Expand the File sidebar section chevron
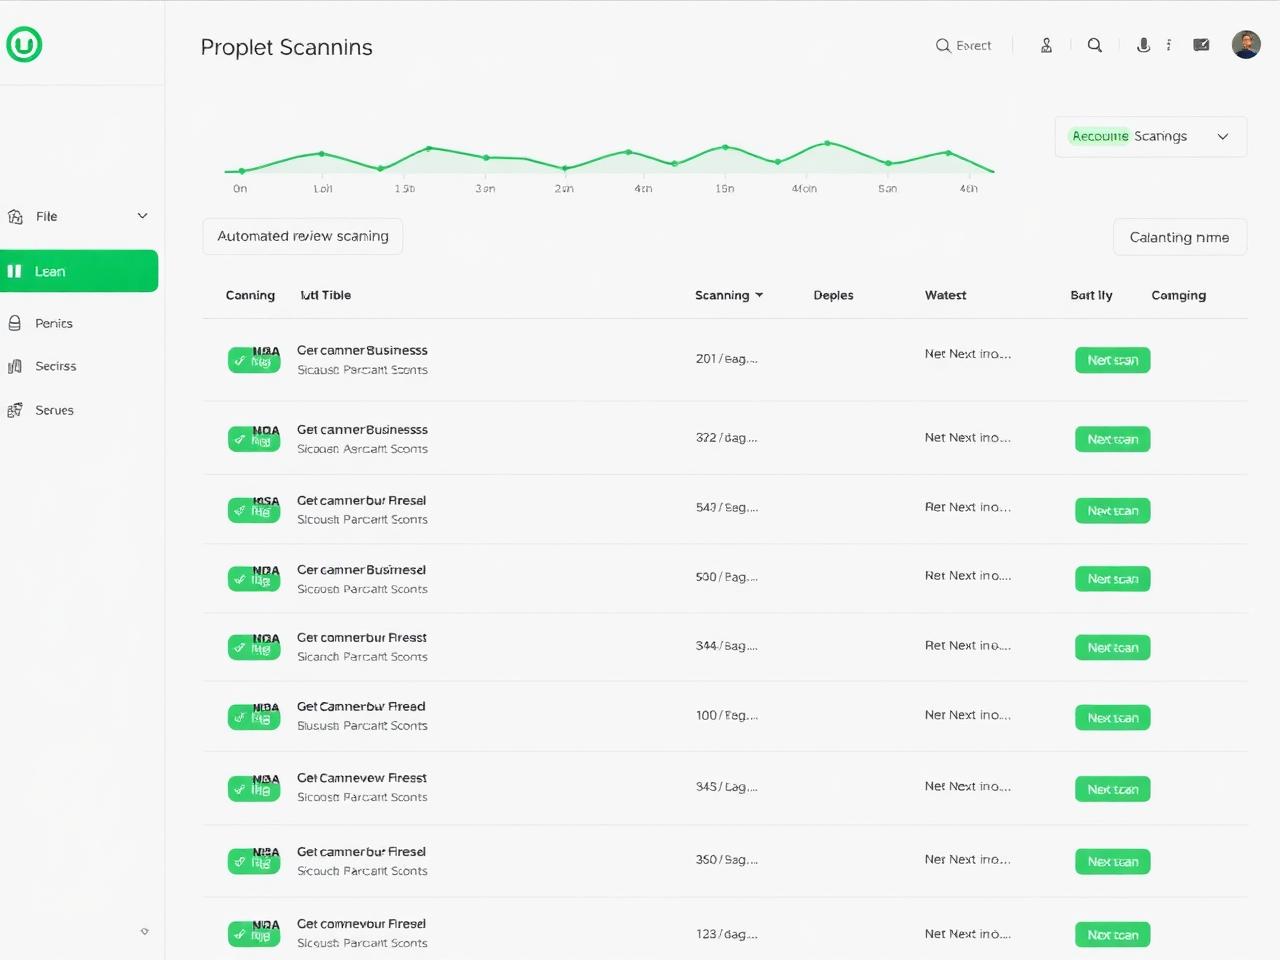The width and height of the screenshot is (1280, 960). click(x=142, y=216)
